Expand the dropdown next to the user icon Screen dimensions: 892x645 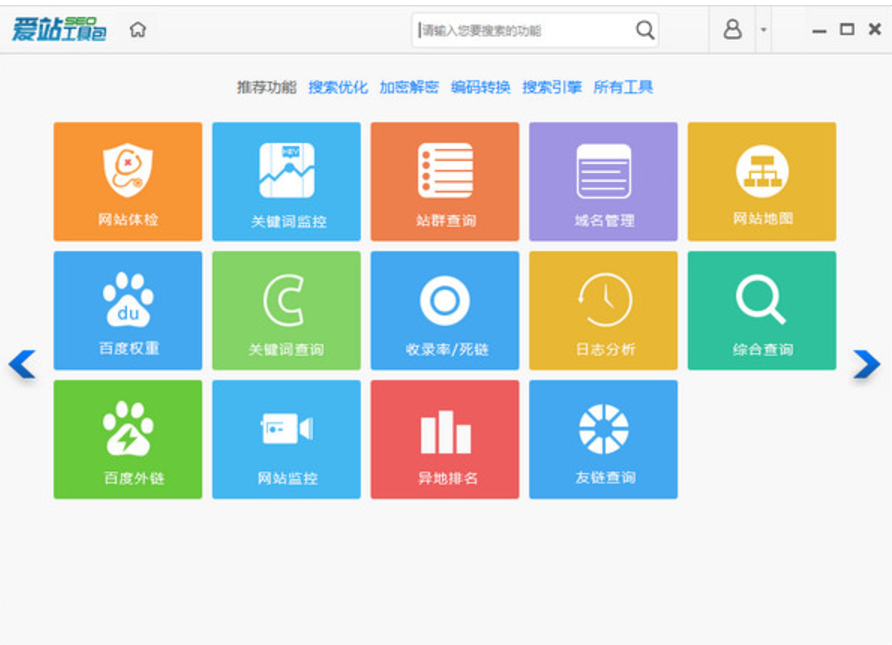pos(763,29)
